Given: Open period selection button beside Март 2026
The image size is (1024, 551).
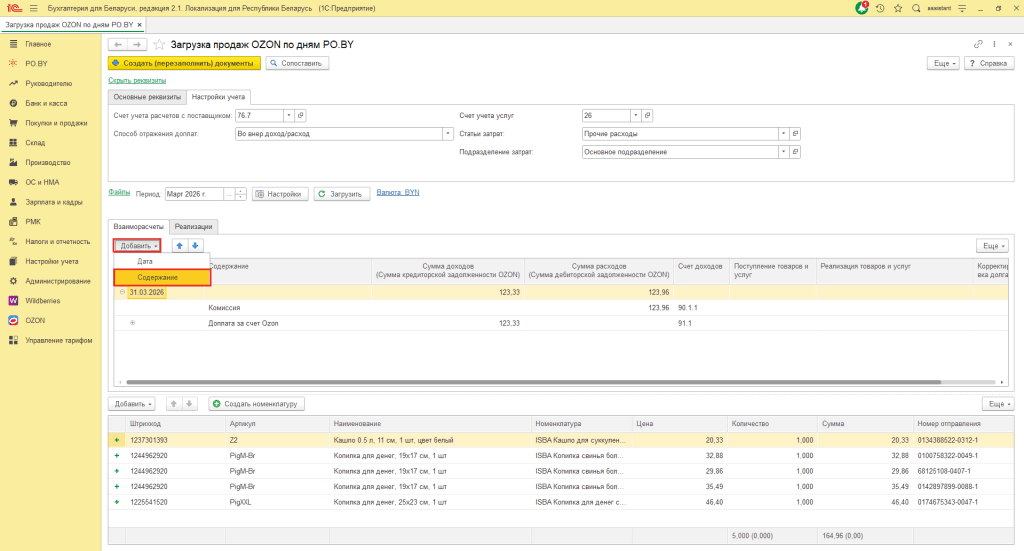Looking at the screenshot, I should [228, 194].
